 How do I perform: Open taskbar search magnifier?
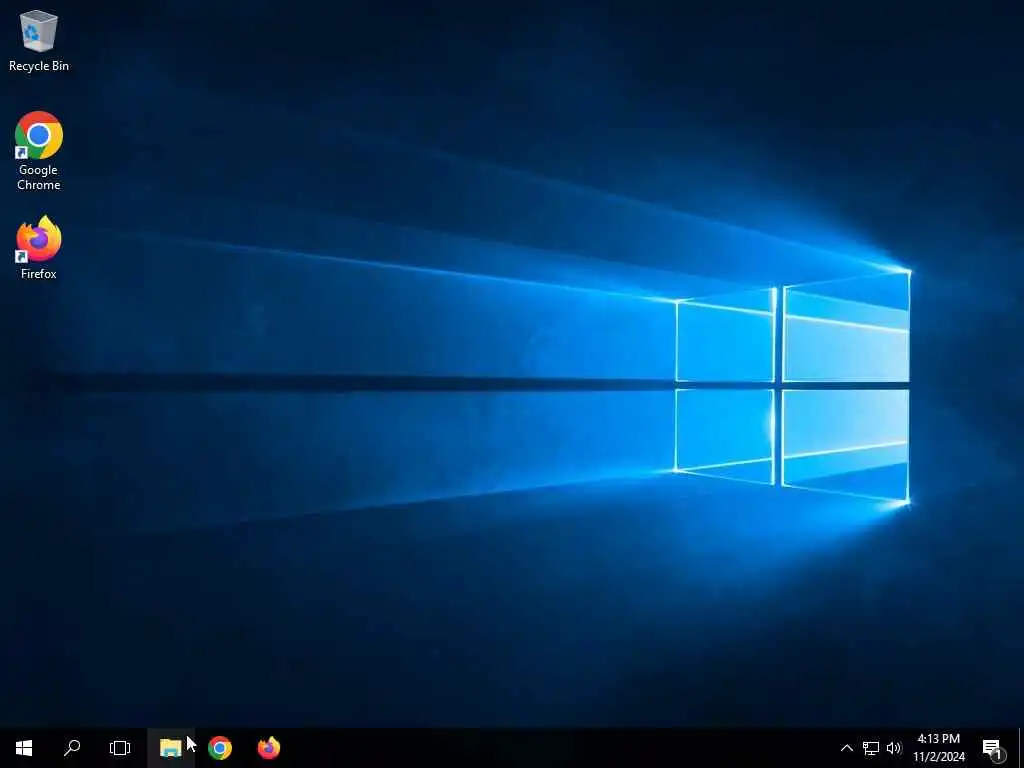pyautogui.click(x=72, y=748)
